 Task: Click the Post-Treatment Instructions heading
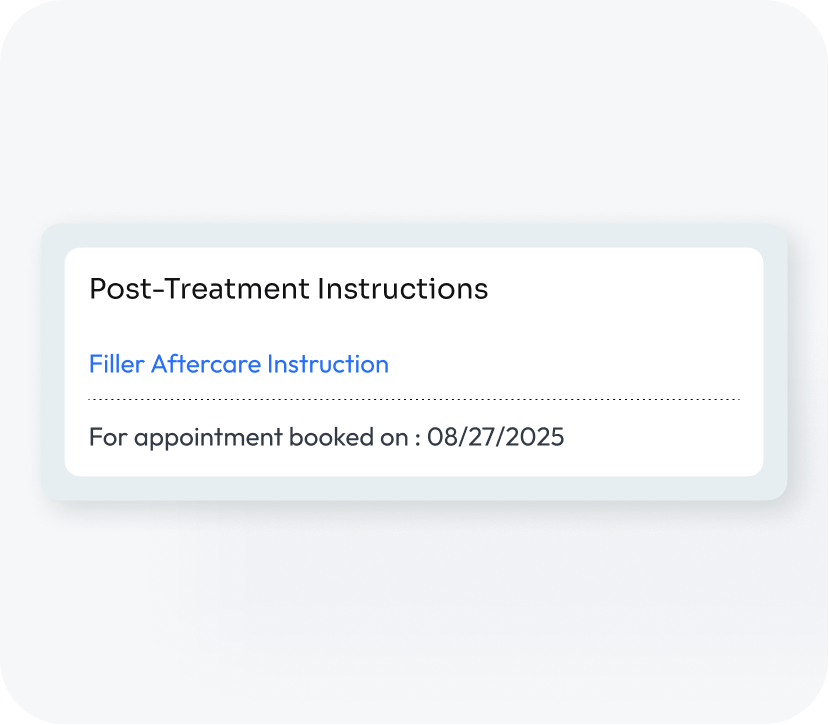pyautogui.click(x=288, y=289)
